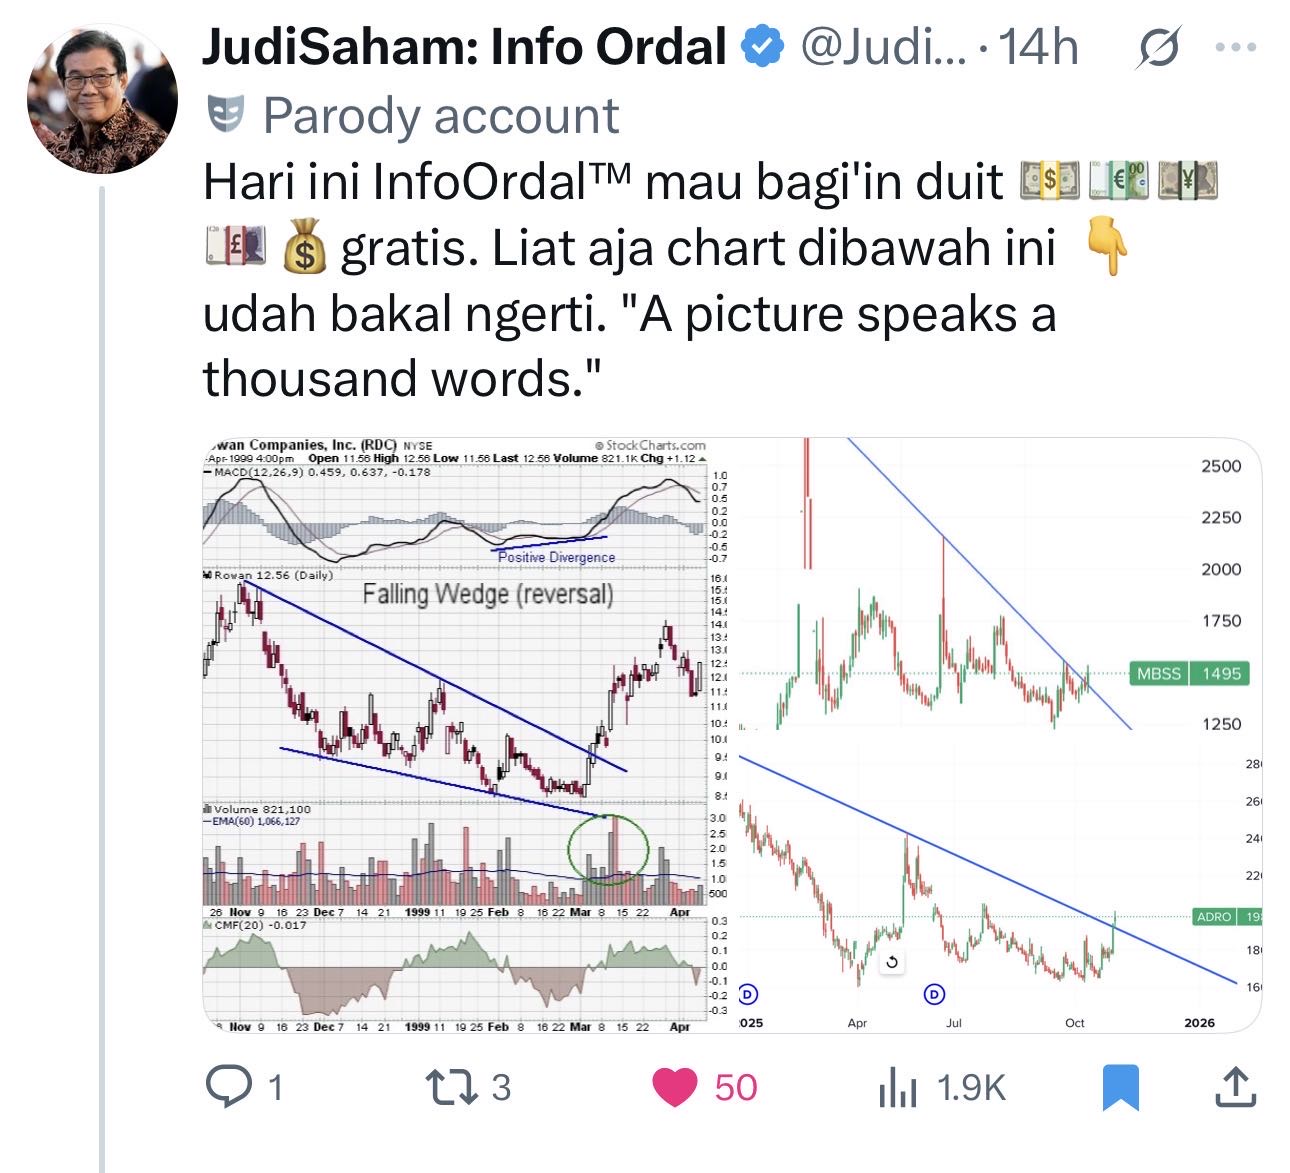This screenshot has width=1290, height=1173.
Task: Unlike the tweet using heart icon
Action: coord(675,1087)
